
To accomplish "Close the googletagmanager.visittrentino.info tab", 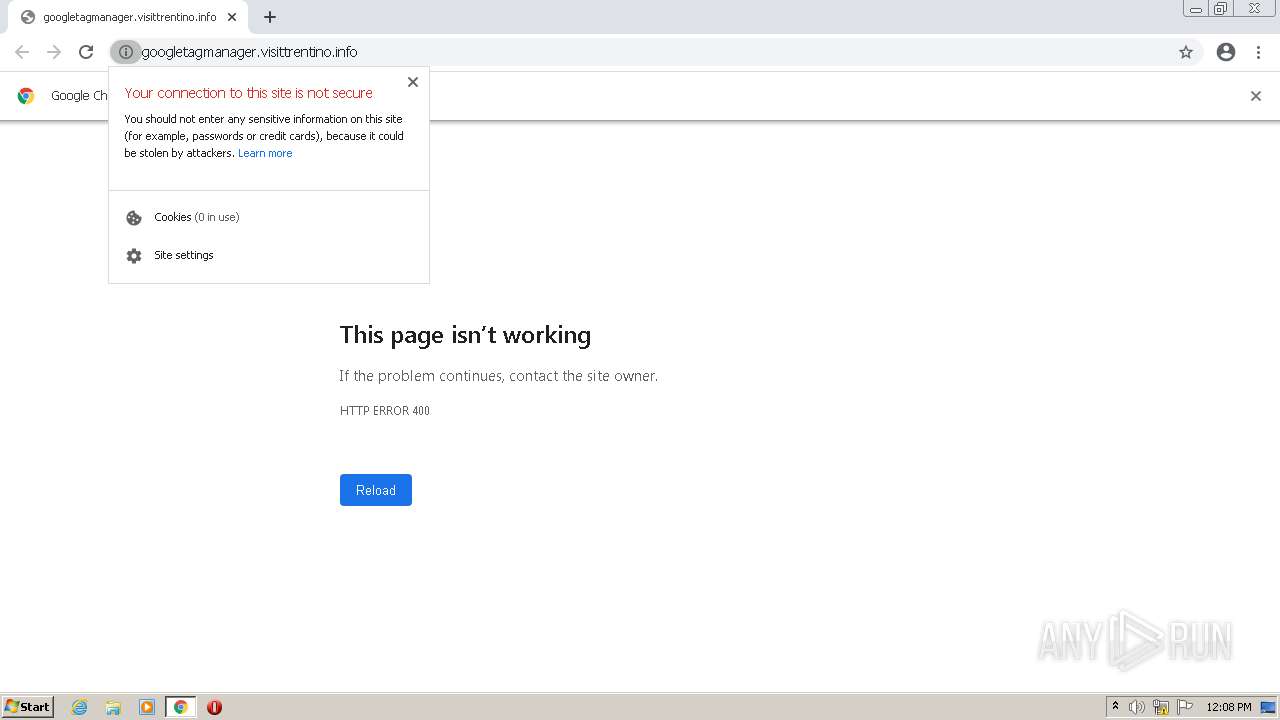I will 232,17.
